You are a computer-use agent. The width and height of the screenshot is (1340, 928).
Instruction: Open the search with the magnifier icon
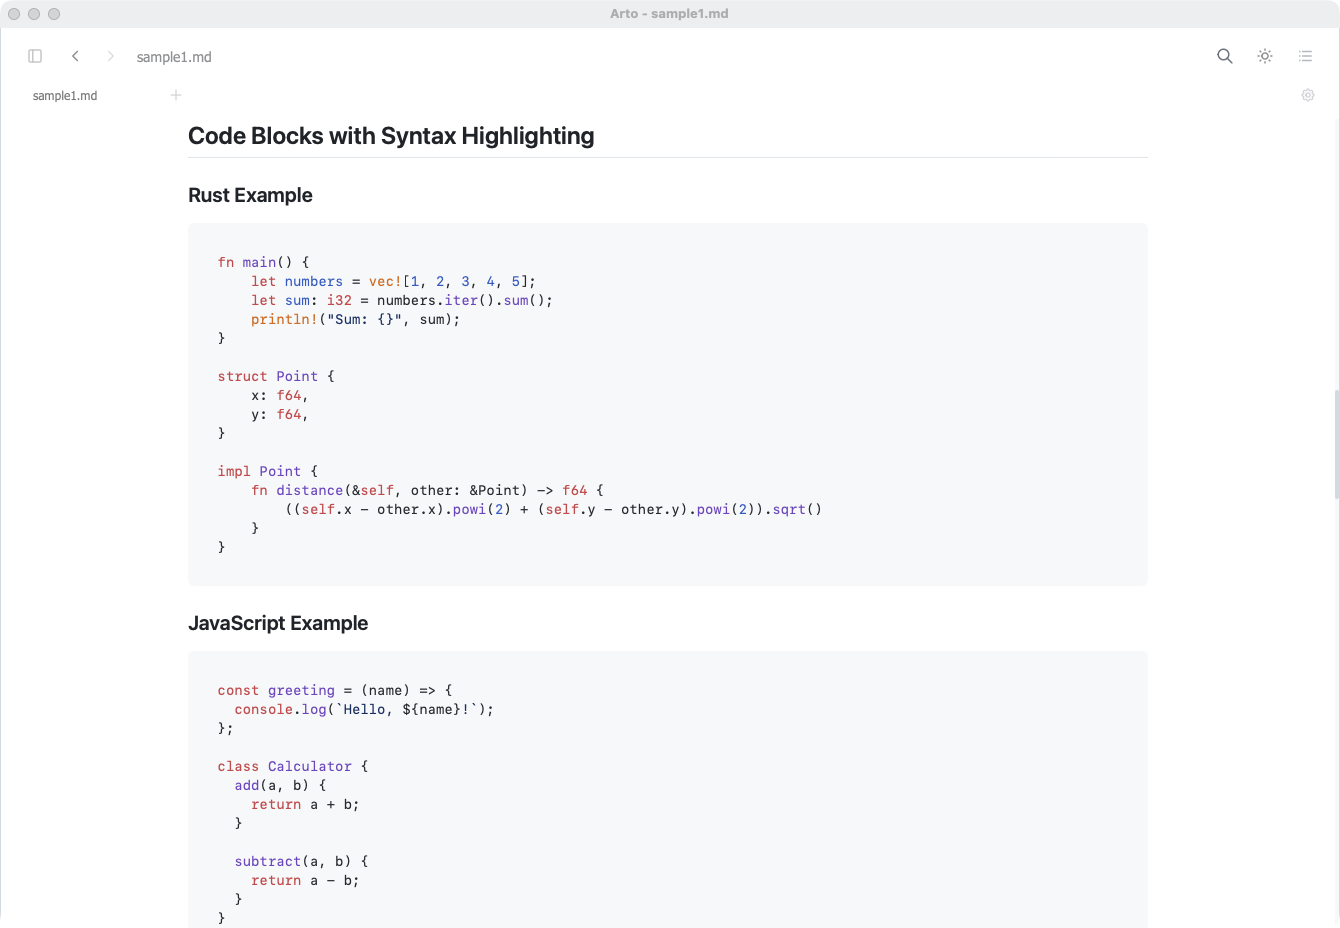[1224, 56]
